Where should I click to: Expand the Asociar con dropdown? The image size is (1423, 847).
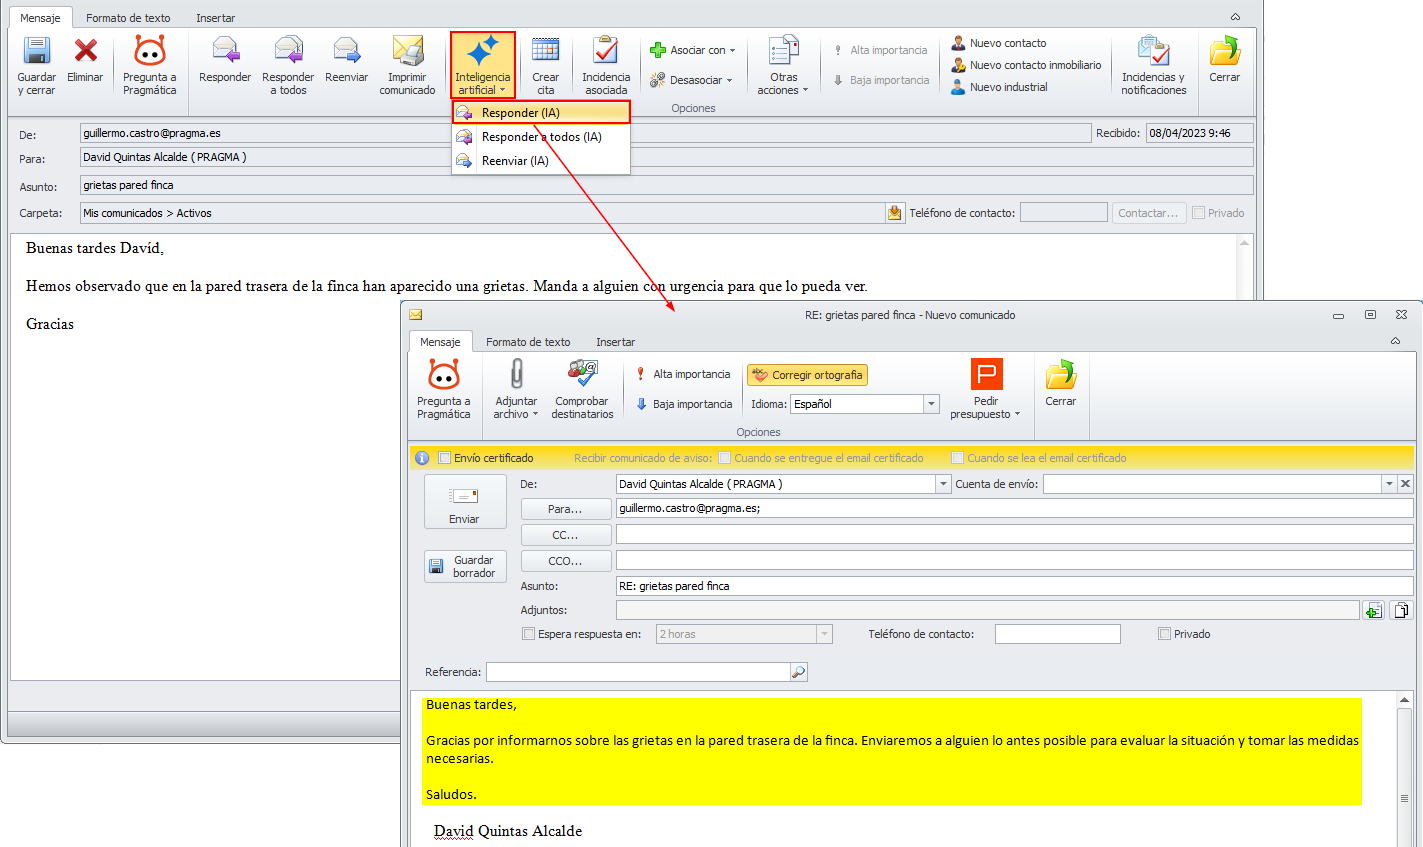[x=693, y=50]
